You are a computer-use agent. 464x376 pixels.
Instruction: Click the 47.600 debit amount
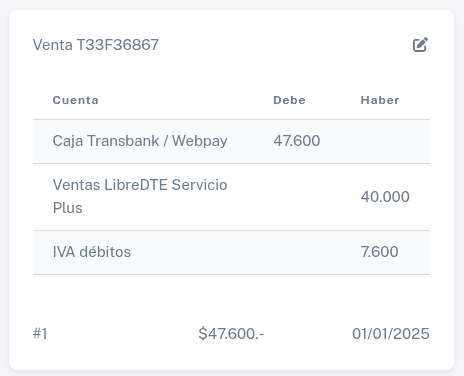pyautogui.click(x=297, y=141)
